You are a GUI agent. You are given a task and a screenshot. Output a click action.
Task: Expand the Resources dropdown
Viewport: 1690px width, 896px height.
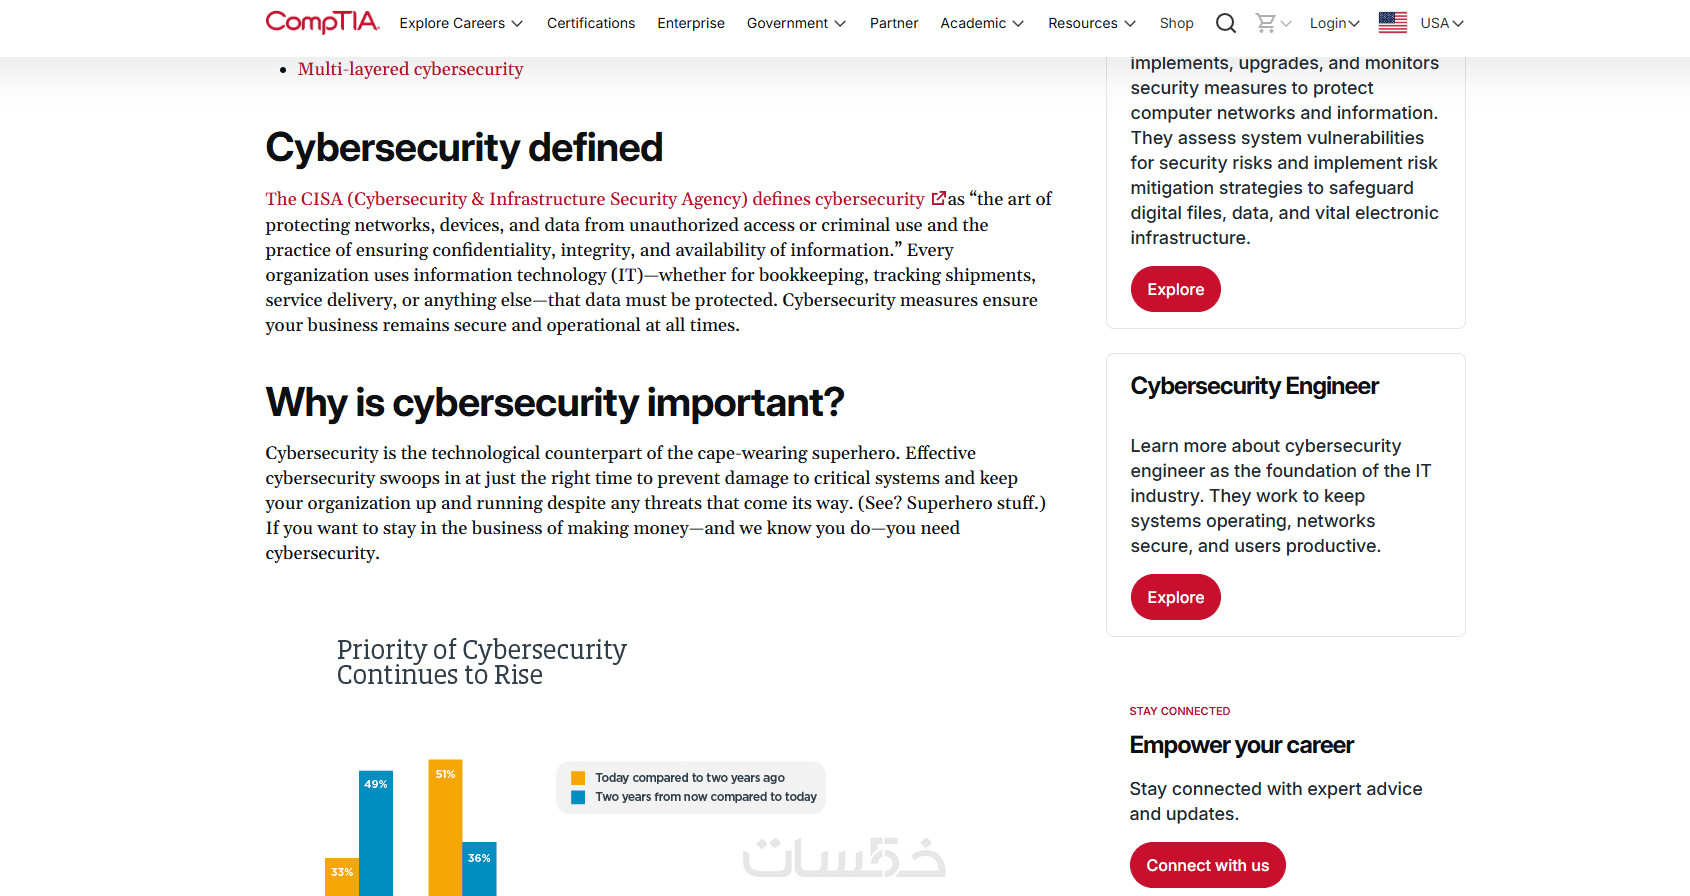[1092, 23]
